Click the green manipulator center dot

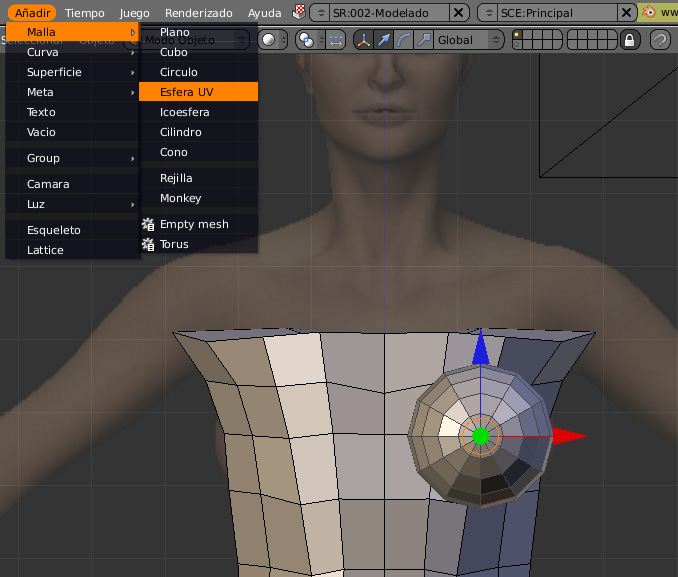pos(480,436)
